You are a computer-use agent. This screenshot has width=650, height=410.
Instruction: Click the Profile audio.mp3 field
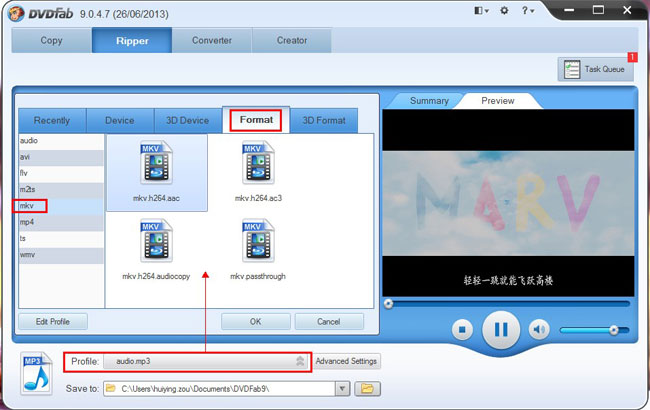click(x=206, y=361)
